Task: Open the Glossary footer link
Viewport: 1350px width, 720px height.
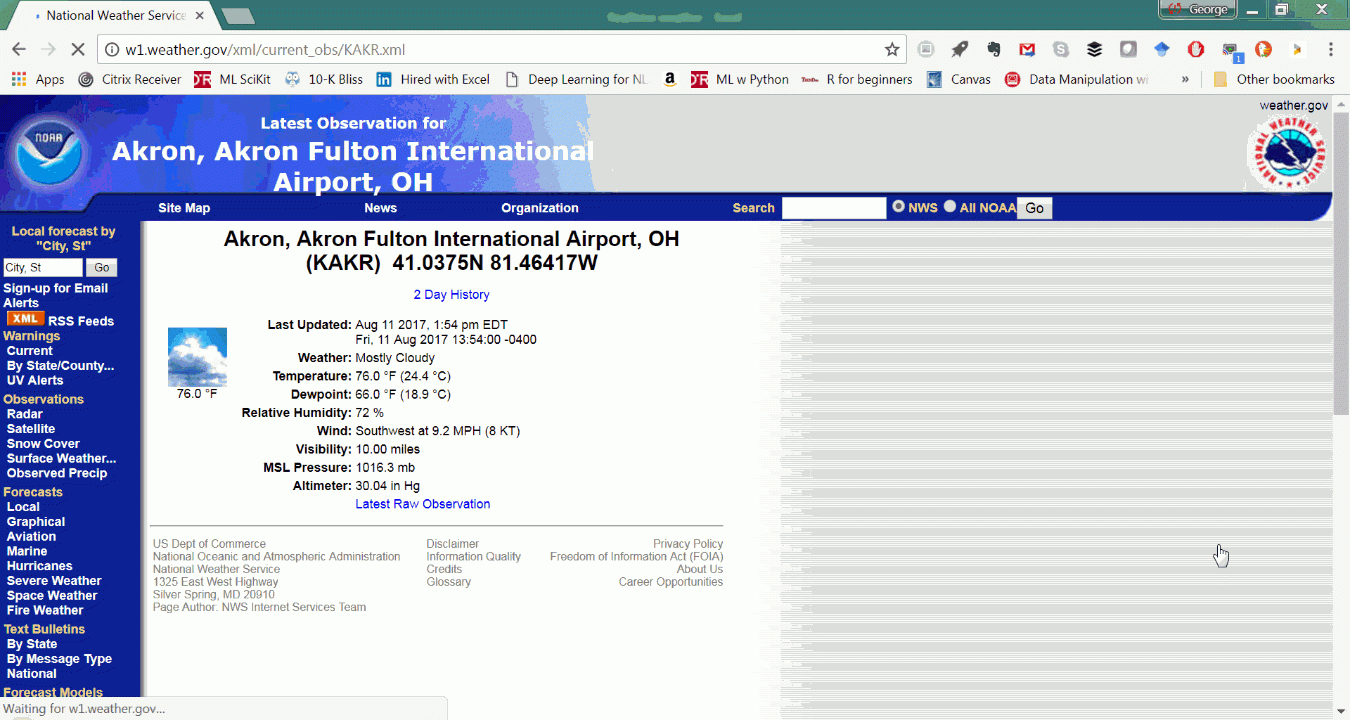Action: [x=448, y=582]
